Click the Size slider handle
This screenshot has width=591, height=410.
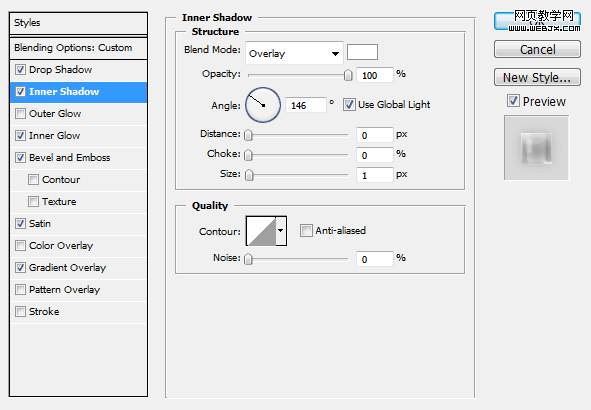(249, 175)
